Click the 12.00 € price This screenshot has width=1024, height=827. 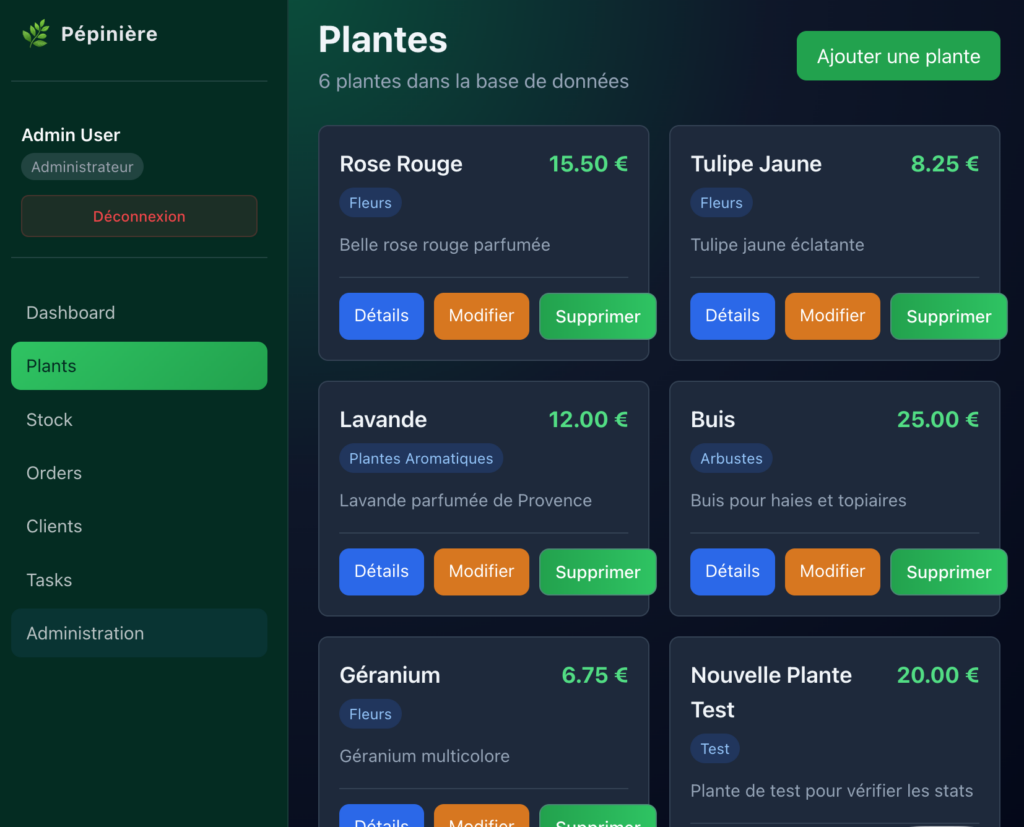588,419
